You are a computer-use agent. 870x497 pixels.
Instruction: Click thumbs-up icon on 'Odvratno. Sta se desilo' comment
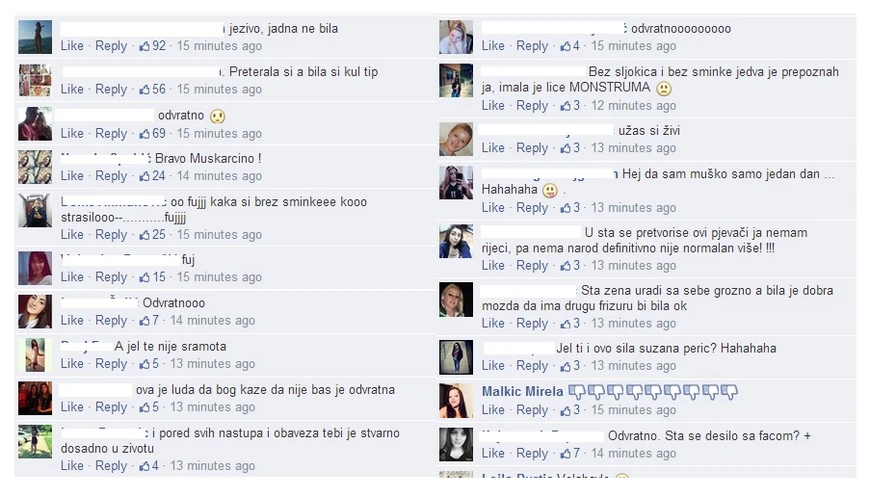pyautogui.click(x=565, y=453)
